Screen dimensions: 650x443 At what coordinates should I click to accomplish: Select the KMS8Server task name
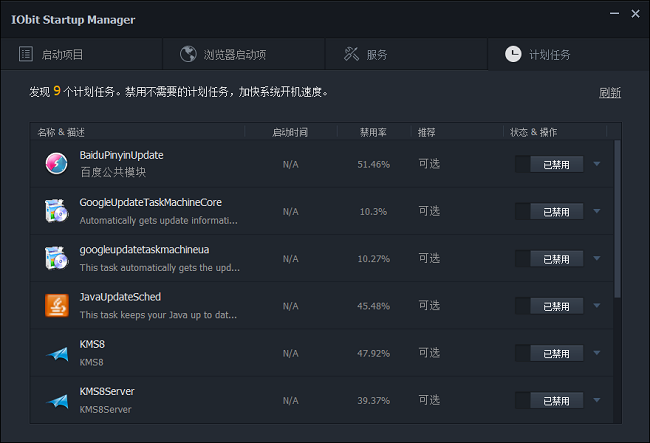[107, 392]
